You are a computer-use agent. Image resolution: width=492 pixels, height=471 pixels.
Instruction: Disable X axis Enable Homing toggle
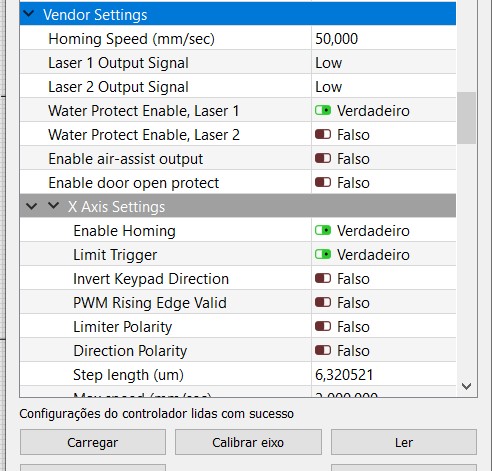pyautogui.click(x=323, y=230)
